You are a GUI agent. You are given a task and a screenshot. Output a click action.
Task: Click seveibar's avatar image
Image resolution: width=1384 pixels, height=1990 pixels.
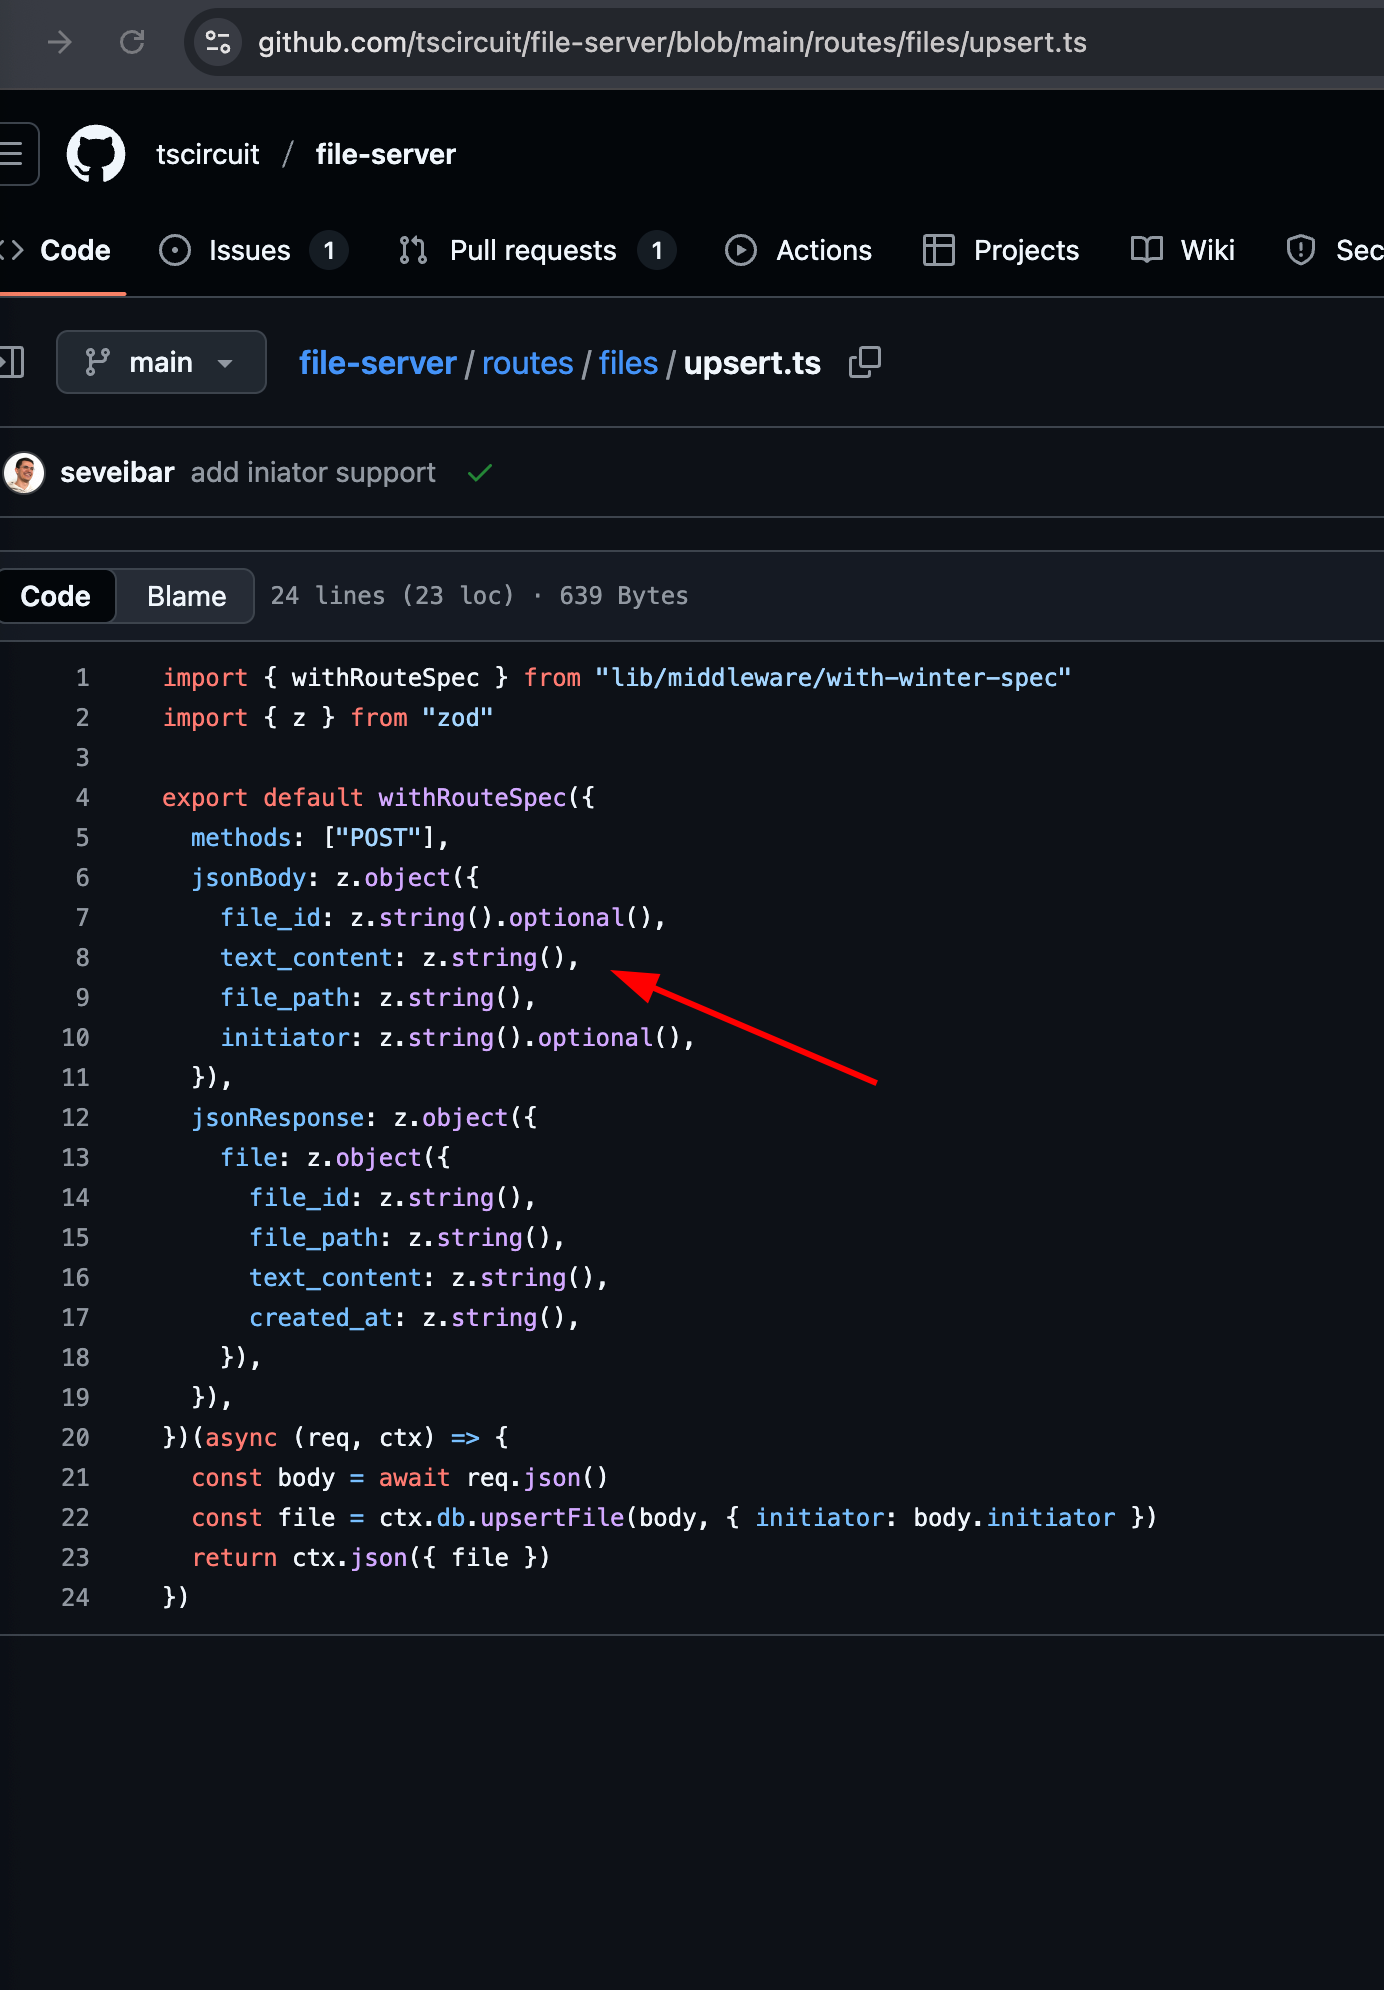click(x=24, y=473)
